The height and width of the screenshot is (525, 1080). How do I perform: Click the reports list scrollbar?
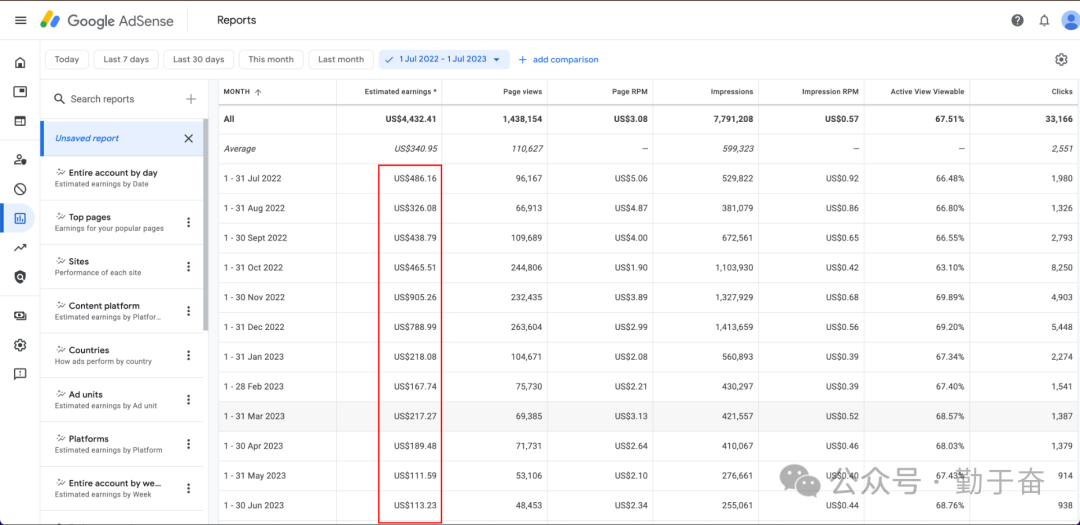click(x=205, y=224)
